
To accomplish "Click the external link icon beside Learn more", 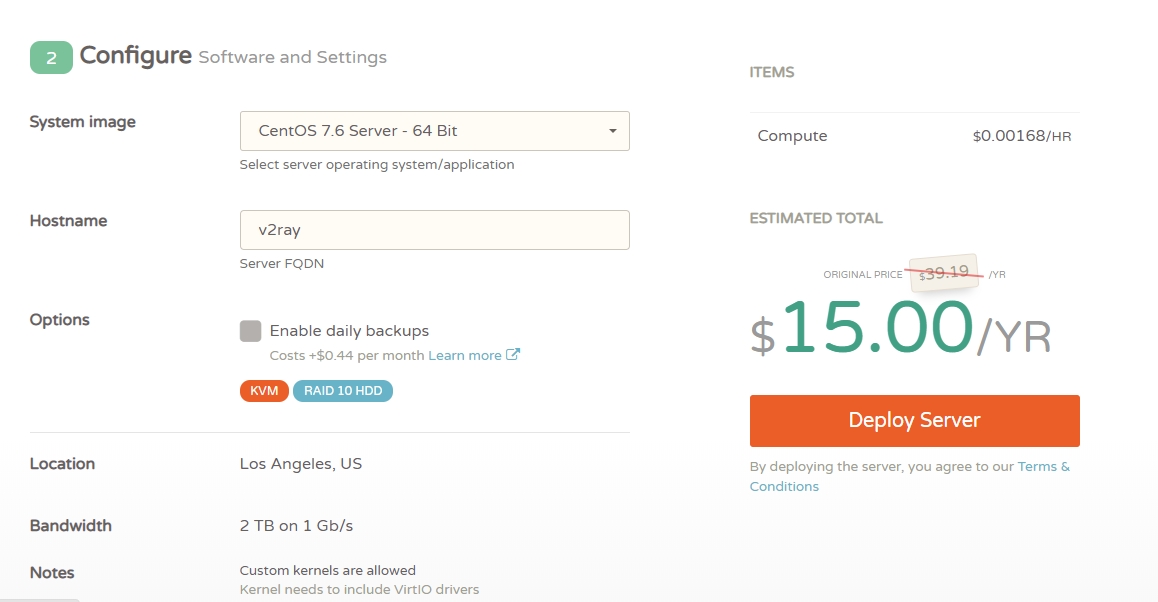I will [513, 355].
